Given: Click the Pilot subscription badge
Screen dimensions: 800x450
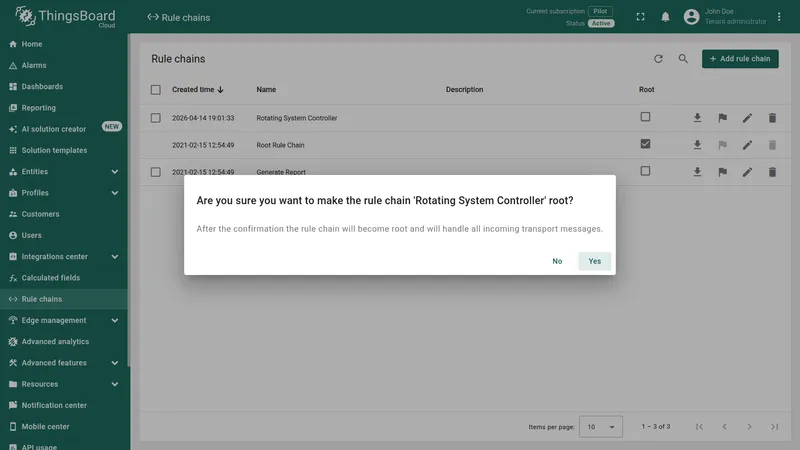Looking at the screenshot, I should pos(600,11).
